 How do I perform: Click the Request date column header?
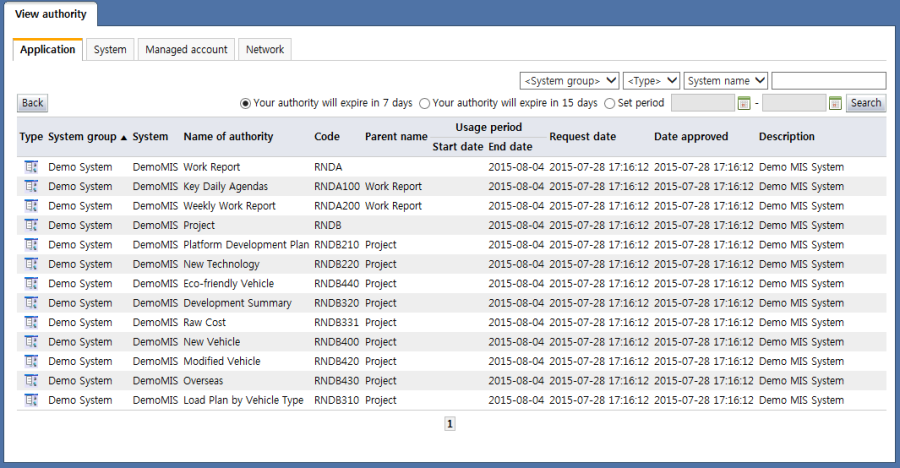point(583,137)
